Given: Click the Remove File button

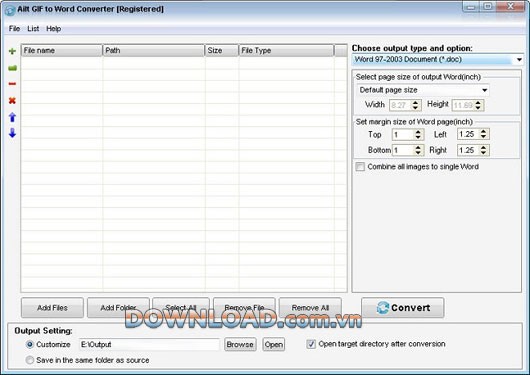Looking at the screenshot, I should pos(244,308).
